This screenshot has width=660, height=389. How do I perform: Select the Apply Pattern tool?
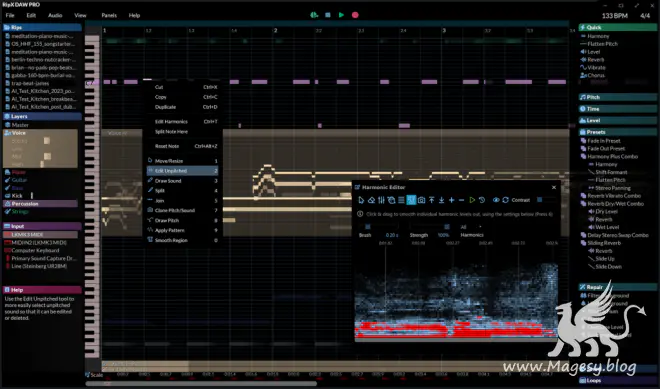point(182,230)
